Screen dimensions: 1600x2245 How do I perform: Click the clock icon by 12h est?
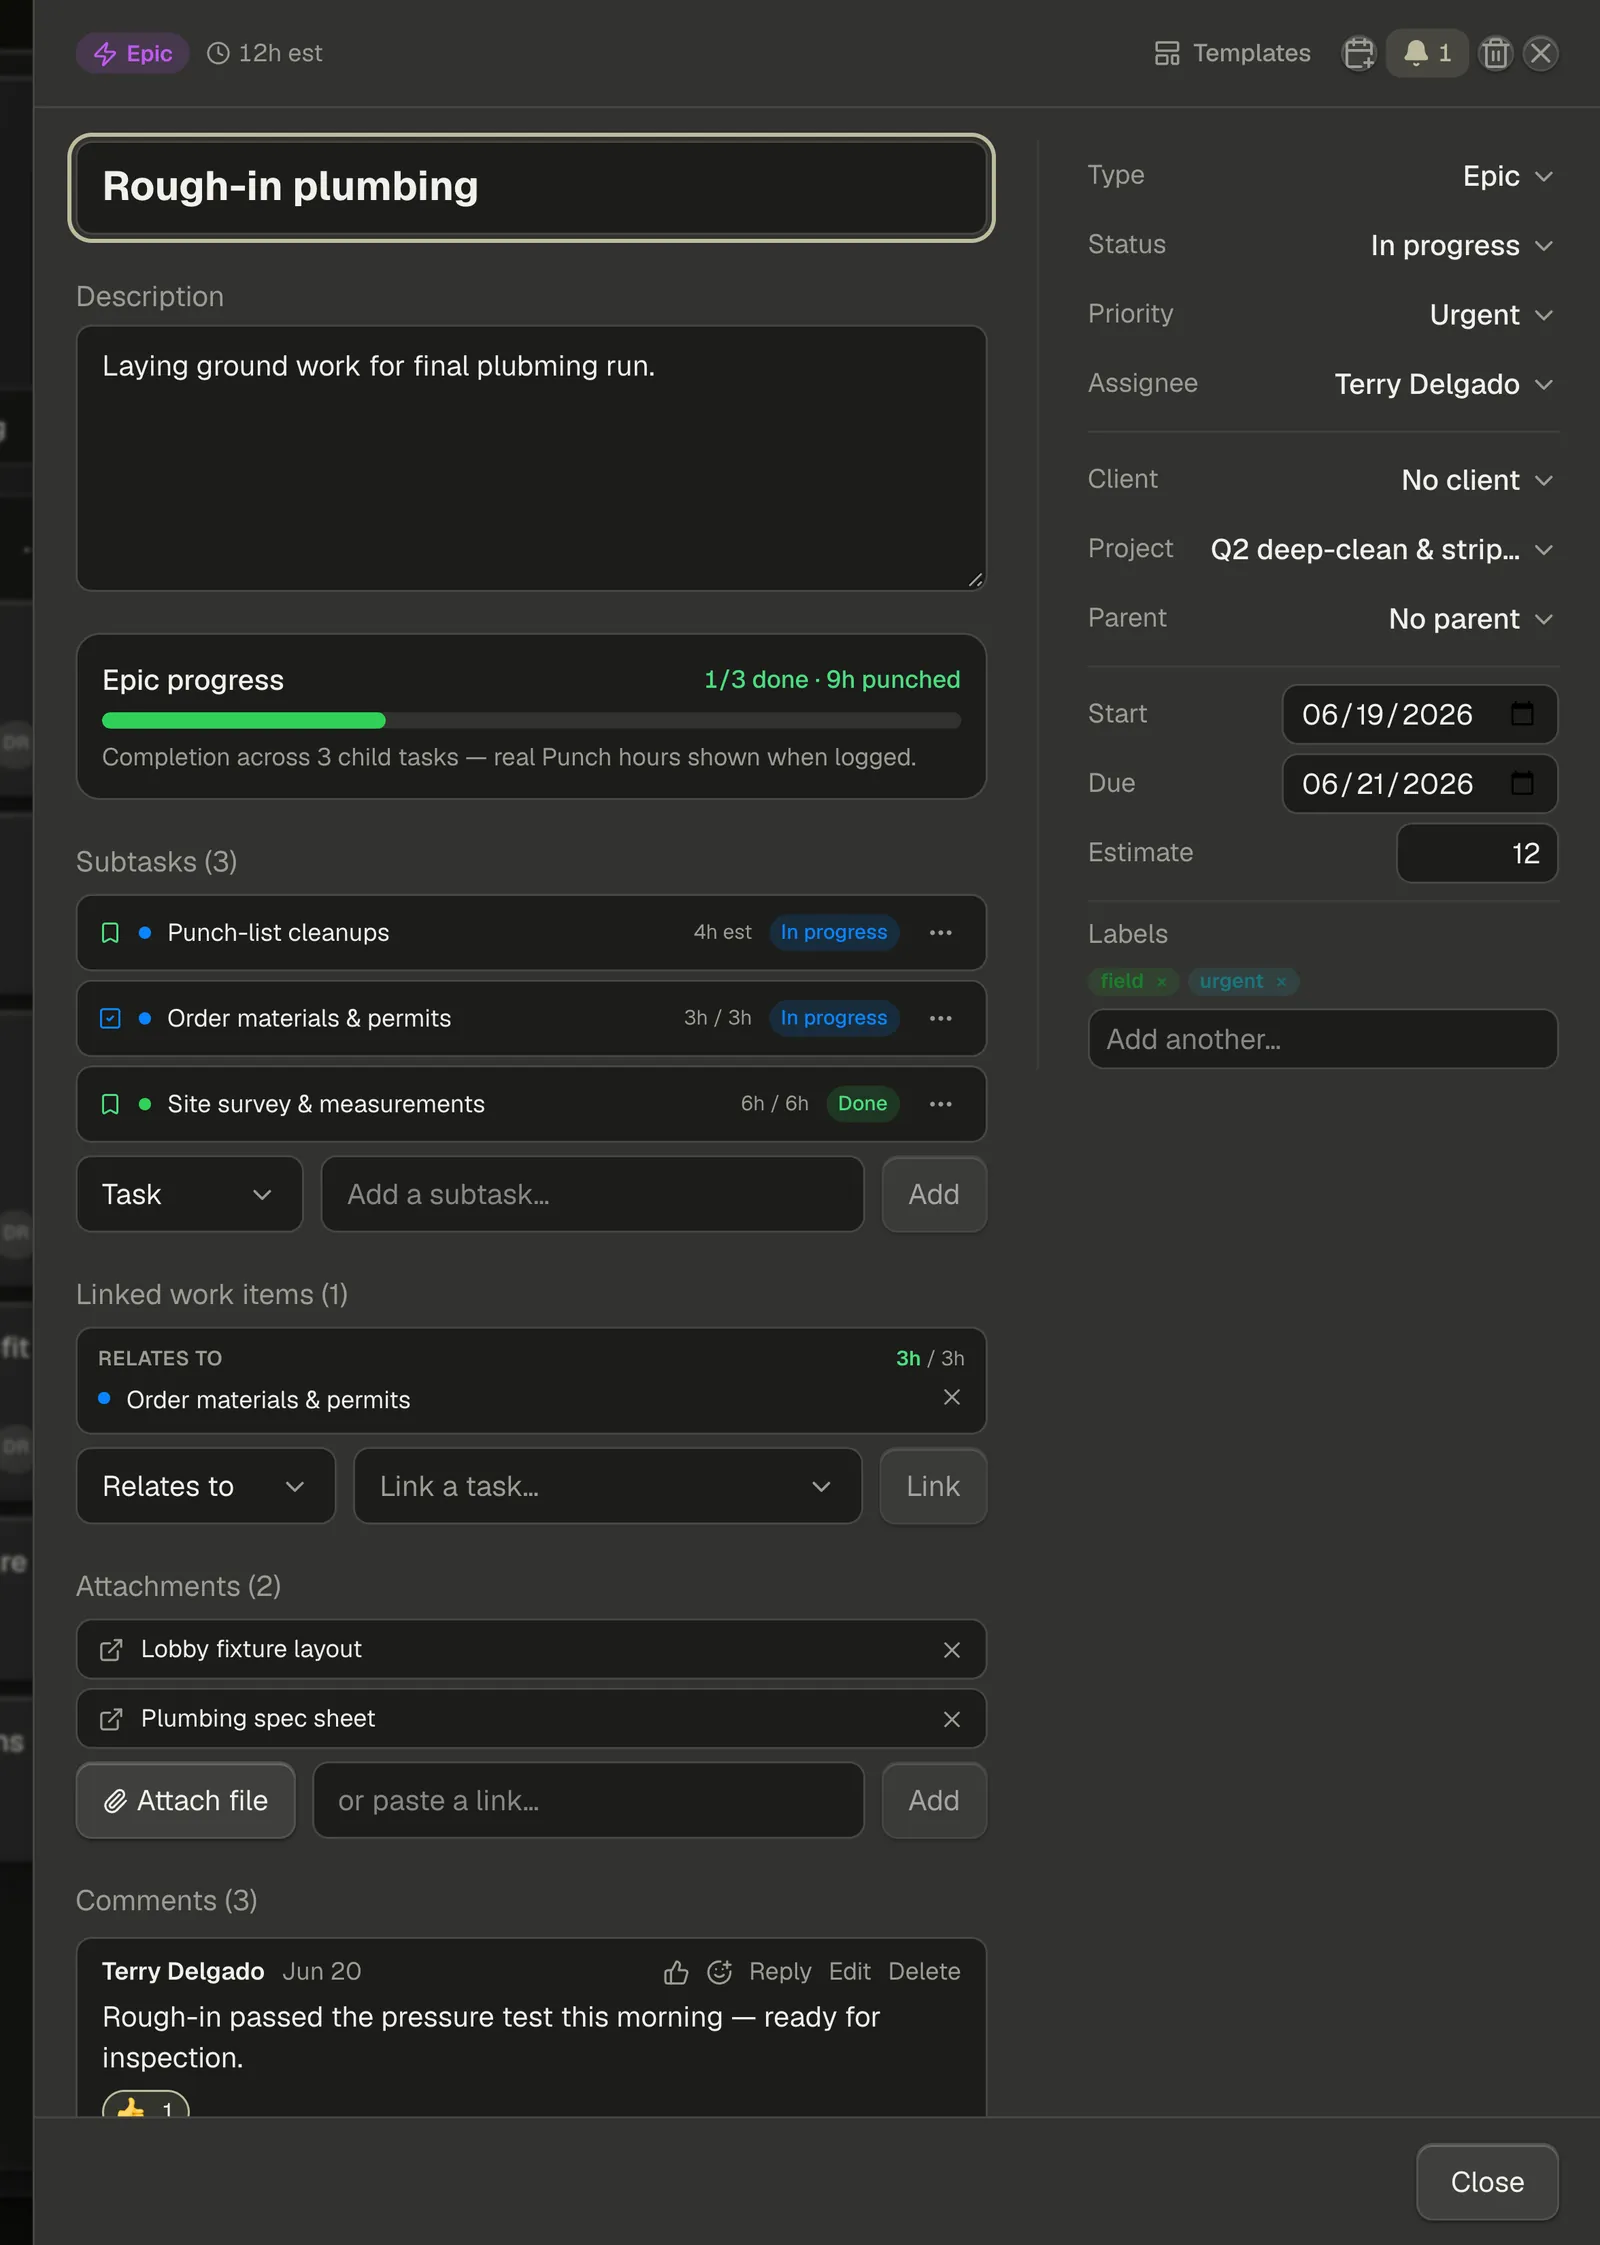pos(218,53)
